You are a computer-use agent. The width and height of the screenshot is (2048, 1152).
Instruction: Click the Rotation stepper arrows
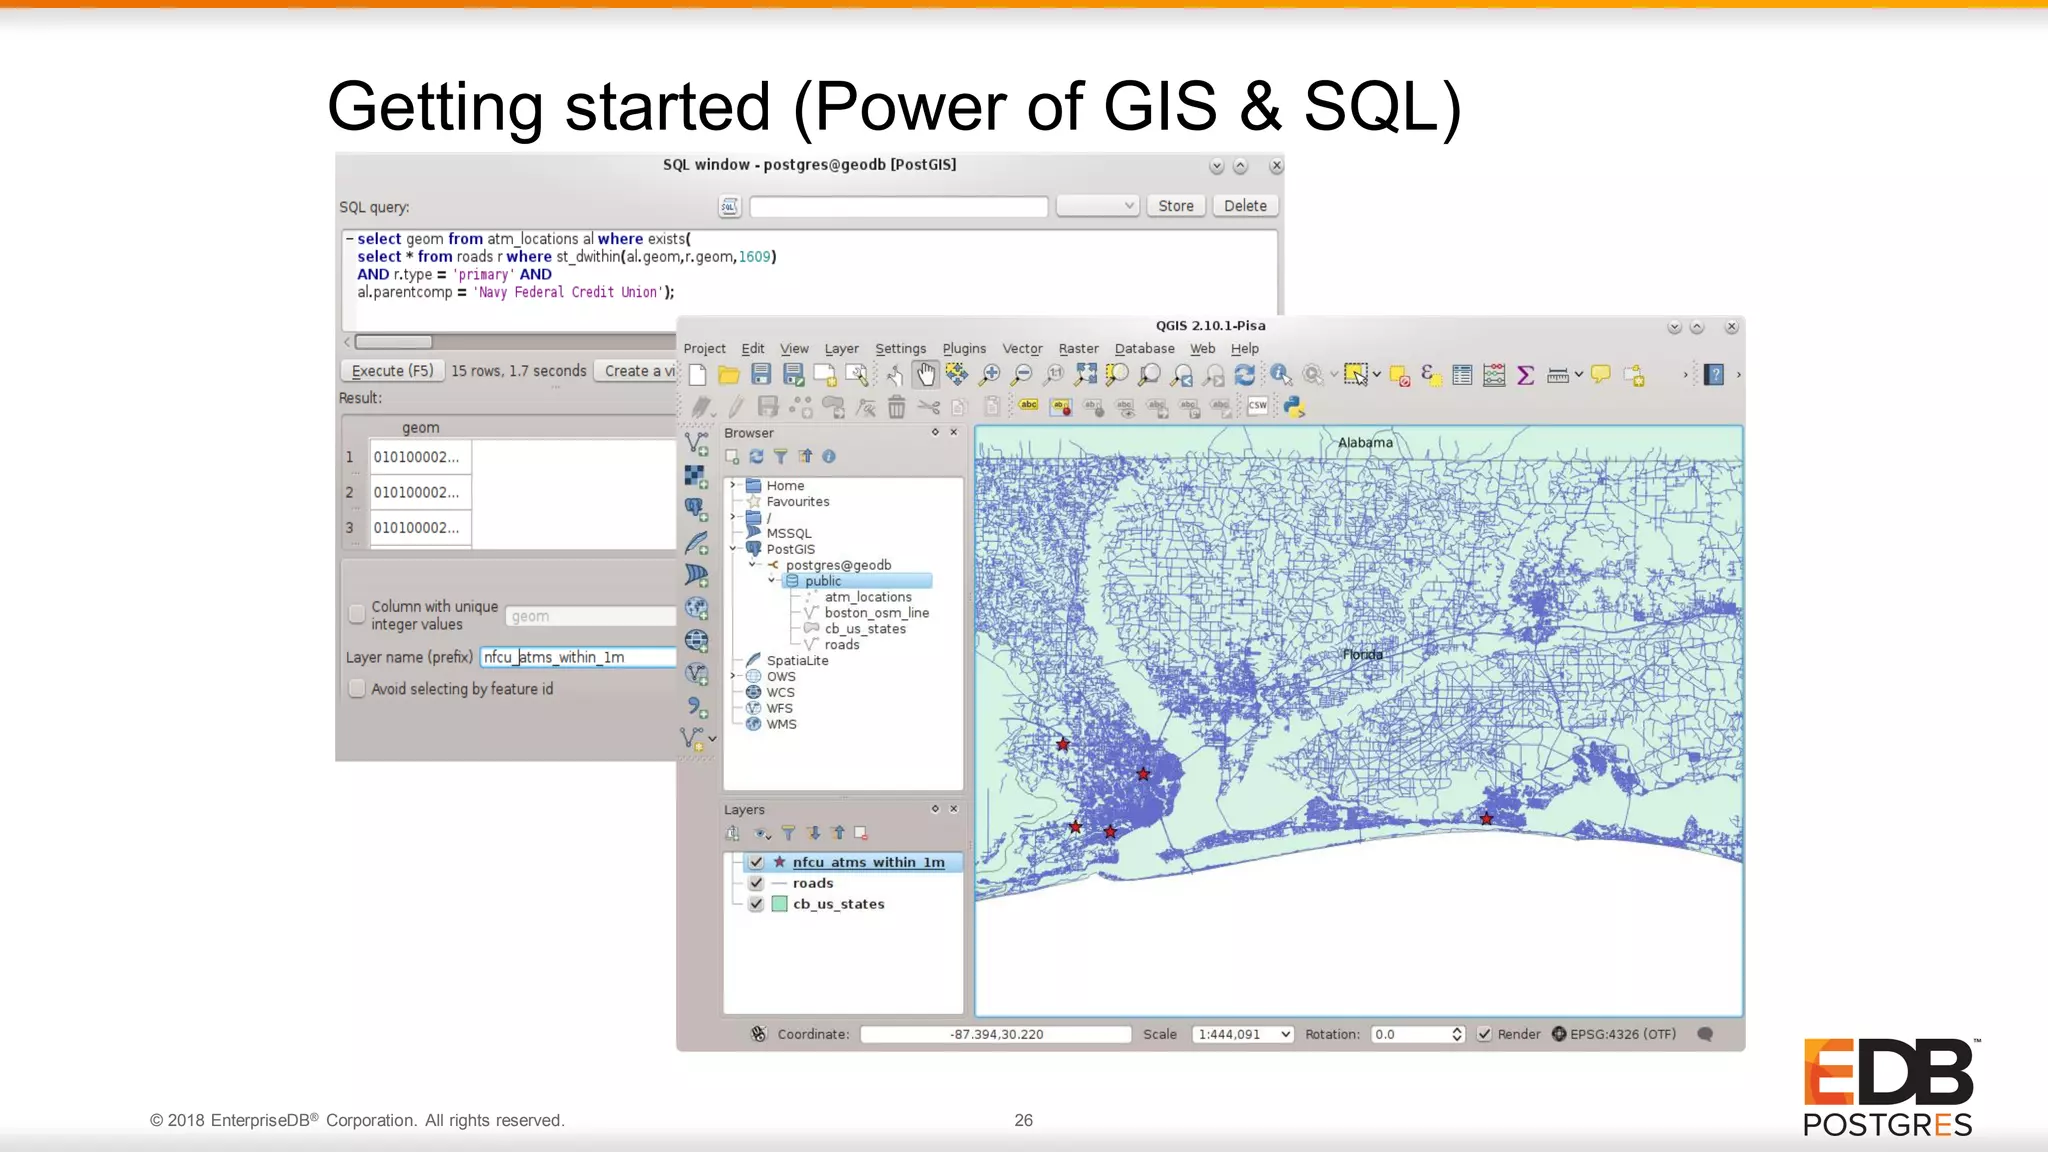click(x=1457, y=1034)
